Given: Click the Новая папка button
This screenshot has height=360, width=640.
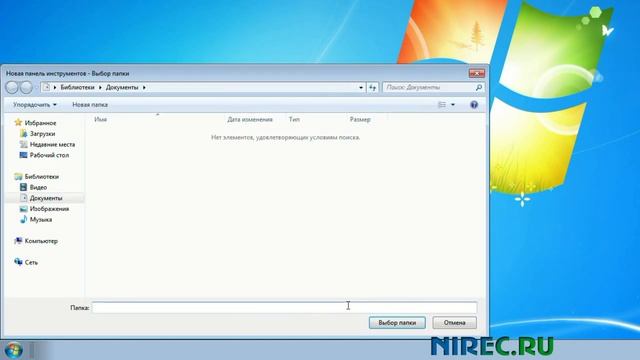Looking at the screenshot, I should (90, 105).
